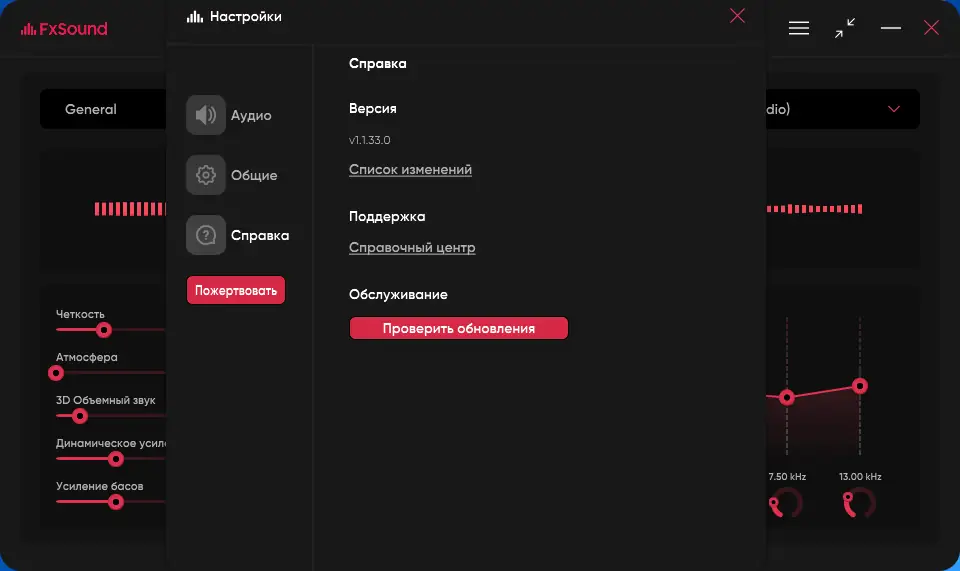Click the General gear icon in sidebar
The width and height of the screenshot is (960, 571).
205,175
